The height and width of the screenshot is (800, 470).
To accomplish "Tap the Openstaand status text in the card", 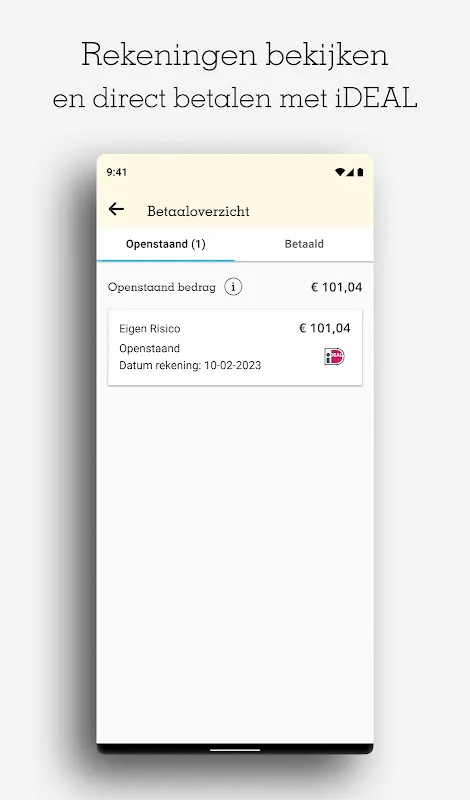I will 150,348.
